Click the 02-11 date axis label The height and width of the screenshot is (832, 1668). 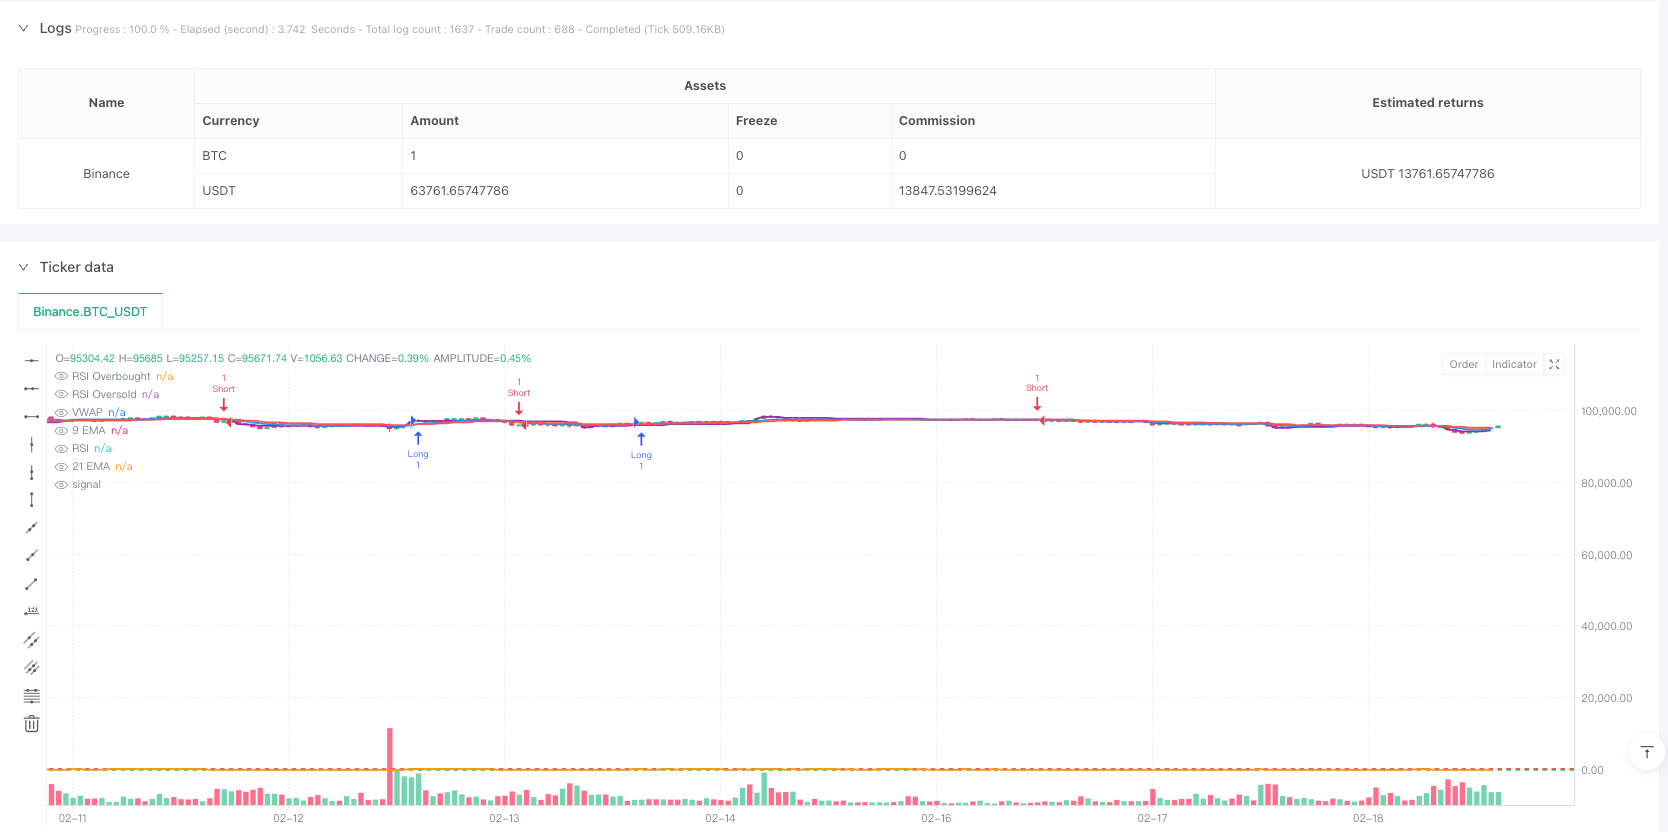click(x=73, y=819)
